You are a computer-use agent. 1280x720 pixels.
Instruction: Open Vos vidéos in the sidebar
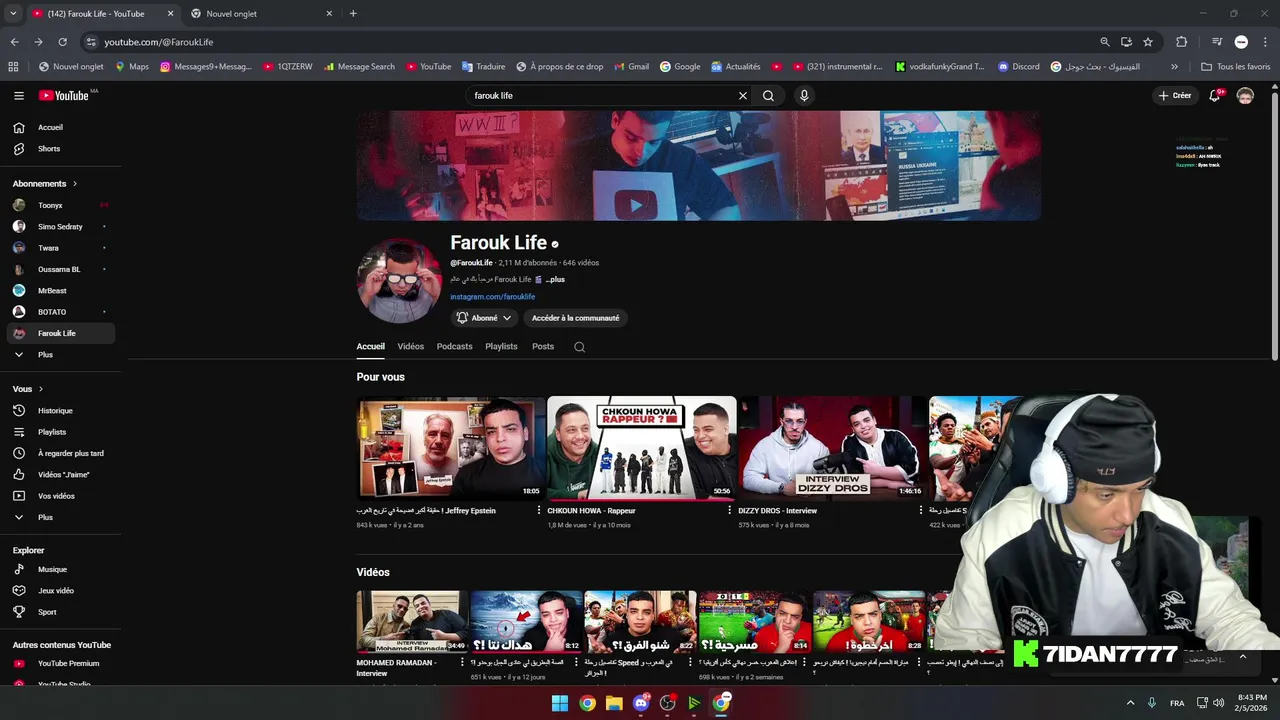60,496
